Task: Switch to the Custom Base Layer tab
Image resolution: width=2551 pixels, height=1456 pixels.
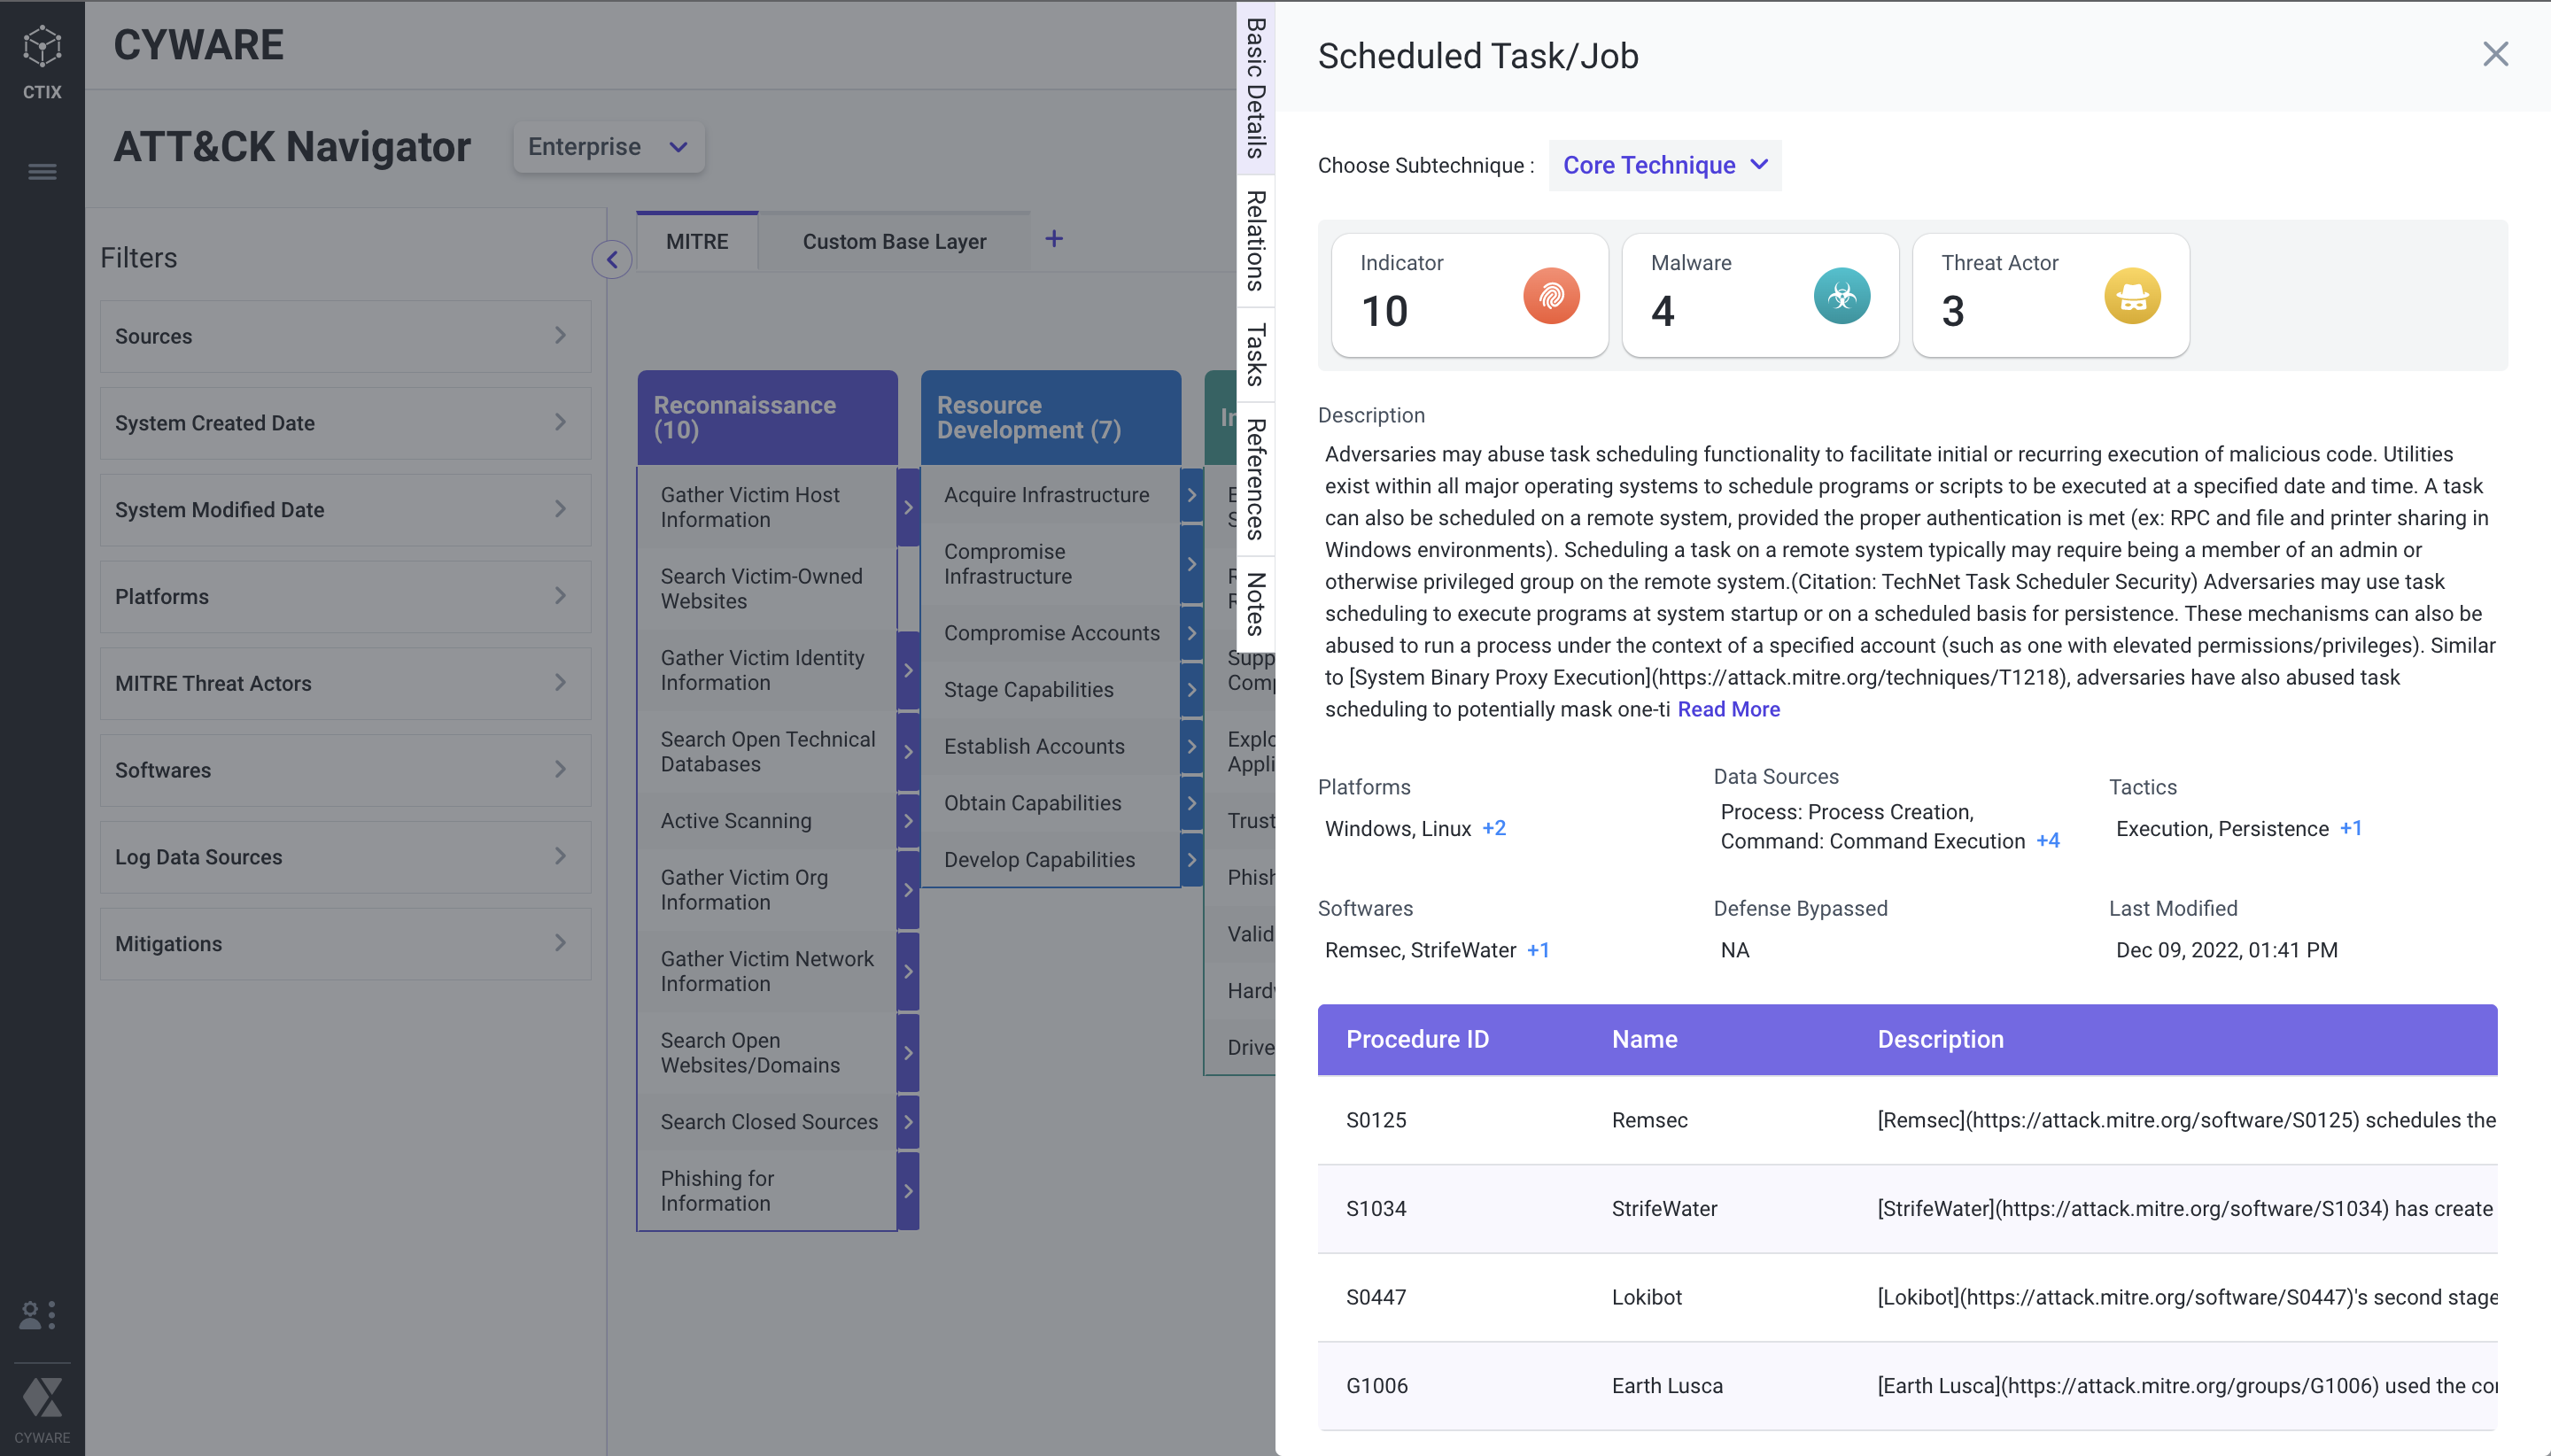Action: point(894,242)
